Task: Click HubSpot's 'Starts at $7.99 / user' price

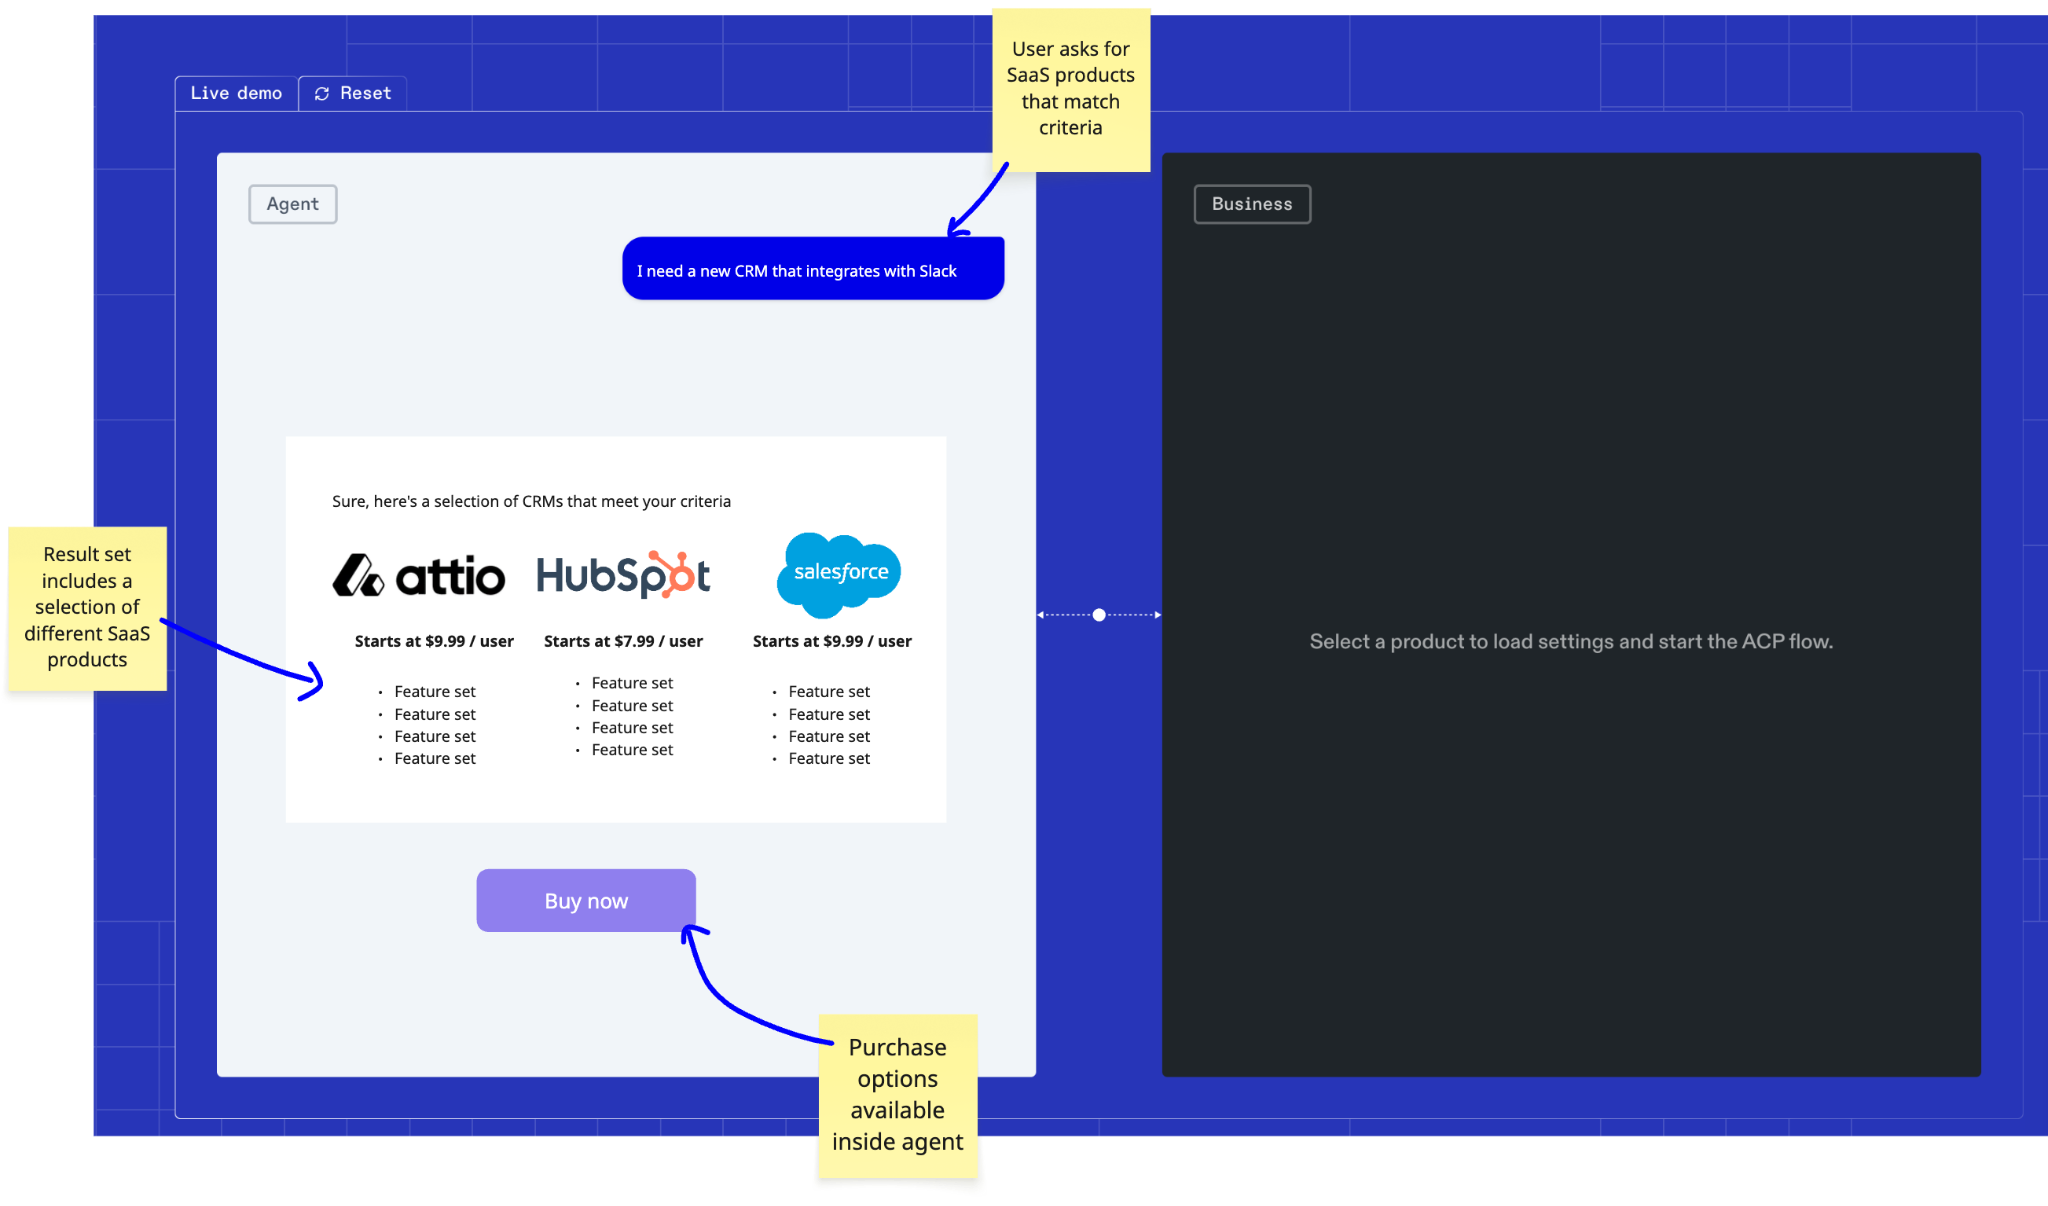Action: (x=623, y=641)
